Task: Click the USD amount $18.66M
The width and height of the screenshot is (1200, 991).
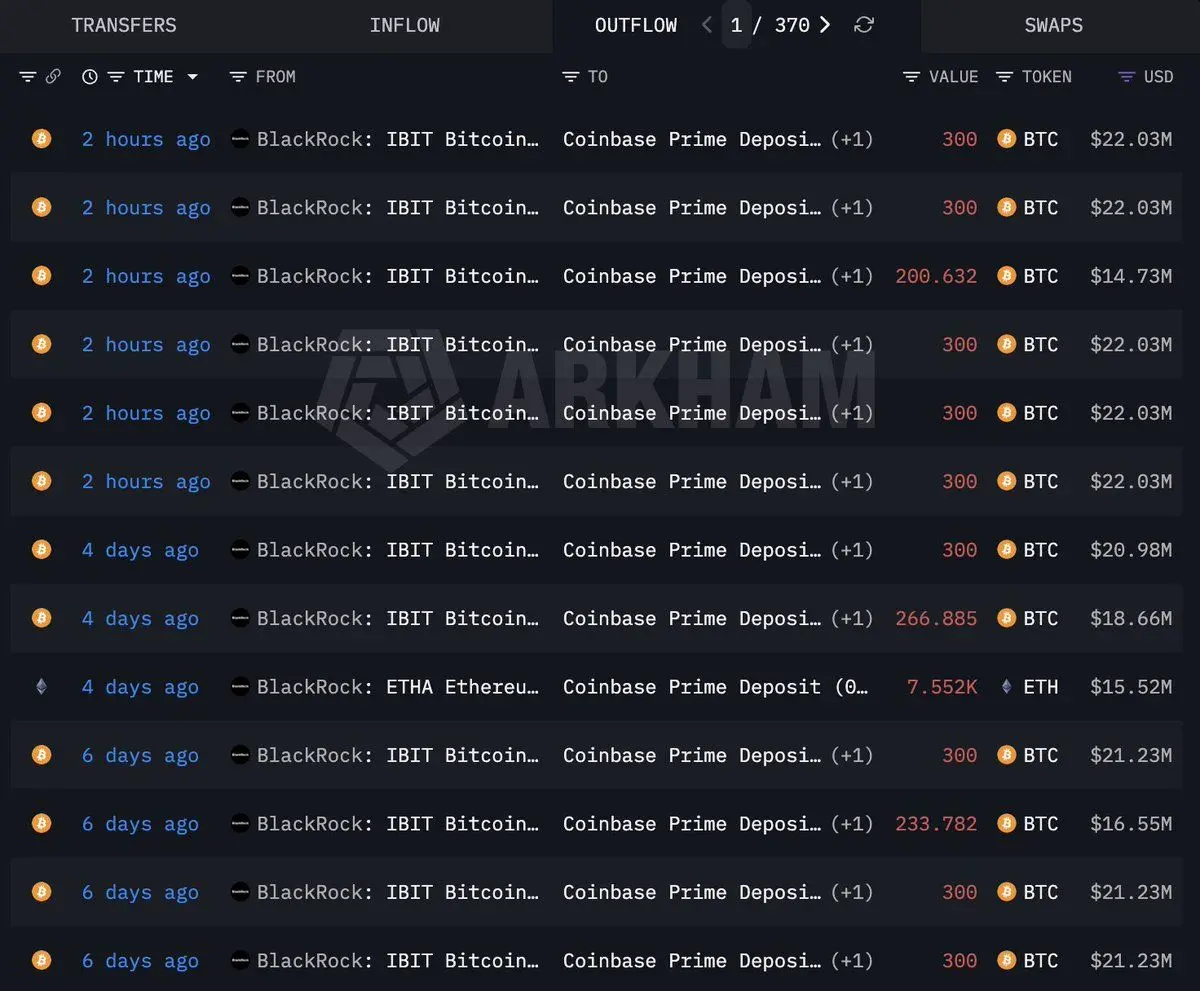Action: click(x=1131, y=619)
